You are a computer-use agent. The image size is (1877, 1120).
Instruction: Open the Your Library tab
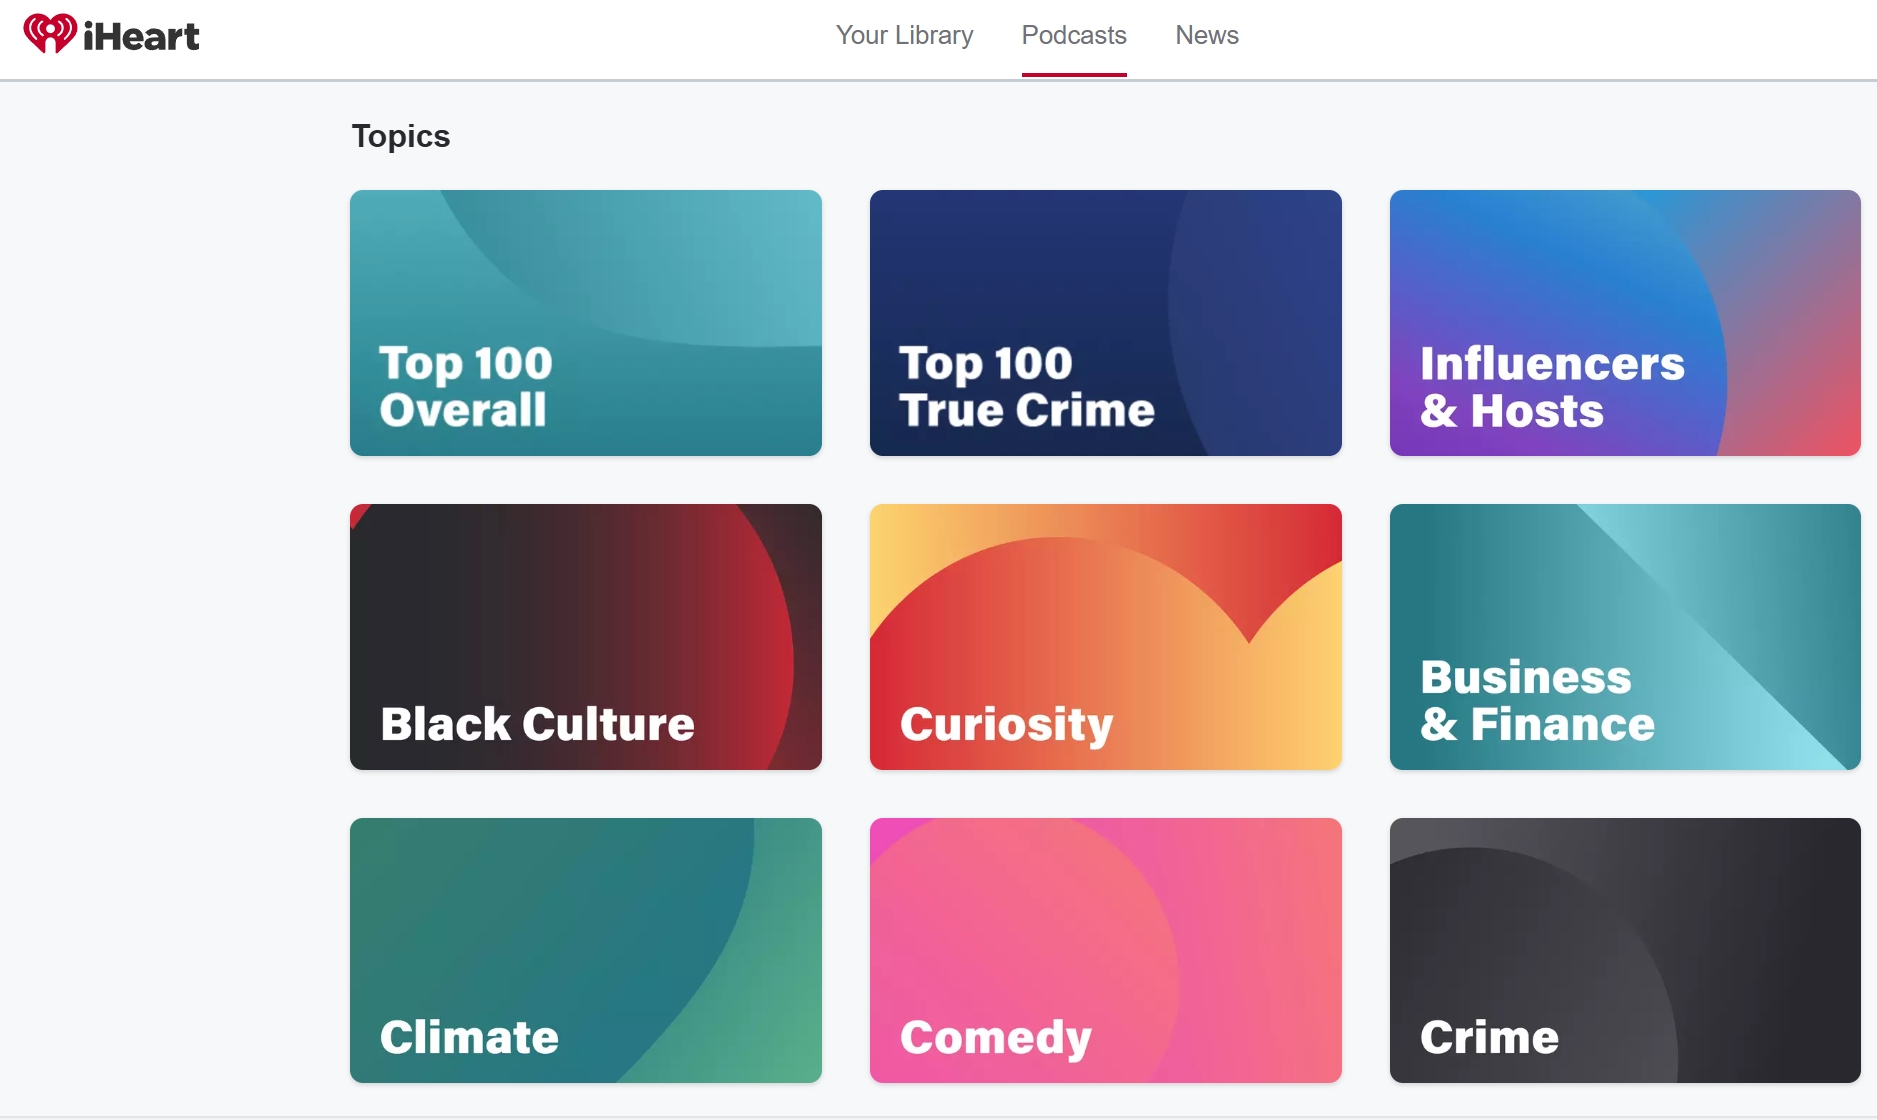[x=904, y=35]
